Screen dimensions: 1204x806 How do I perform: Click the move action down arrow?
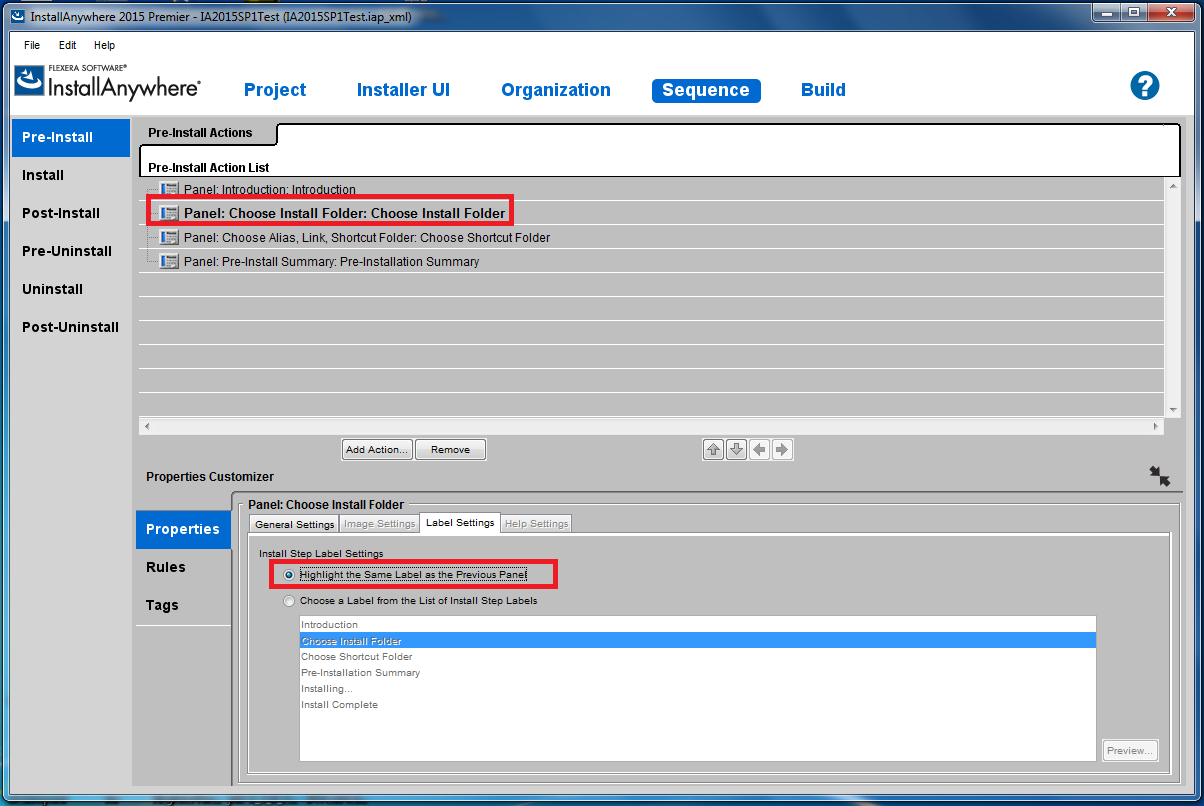pos(736,450)
